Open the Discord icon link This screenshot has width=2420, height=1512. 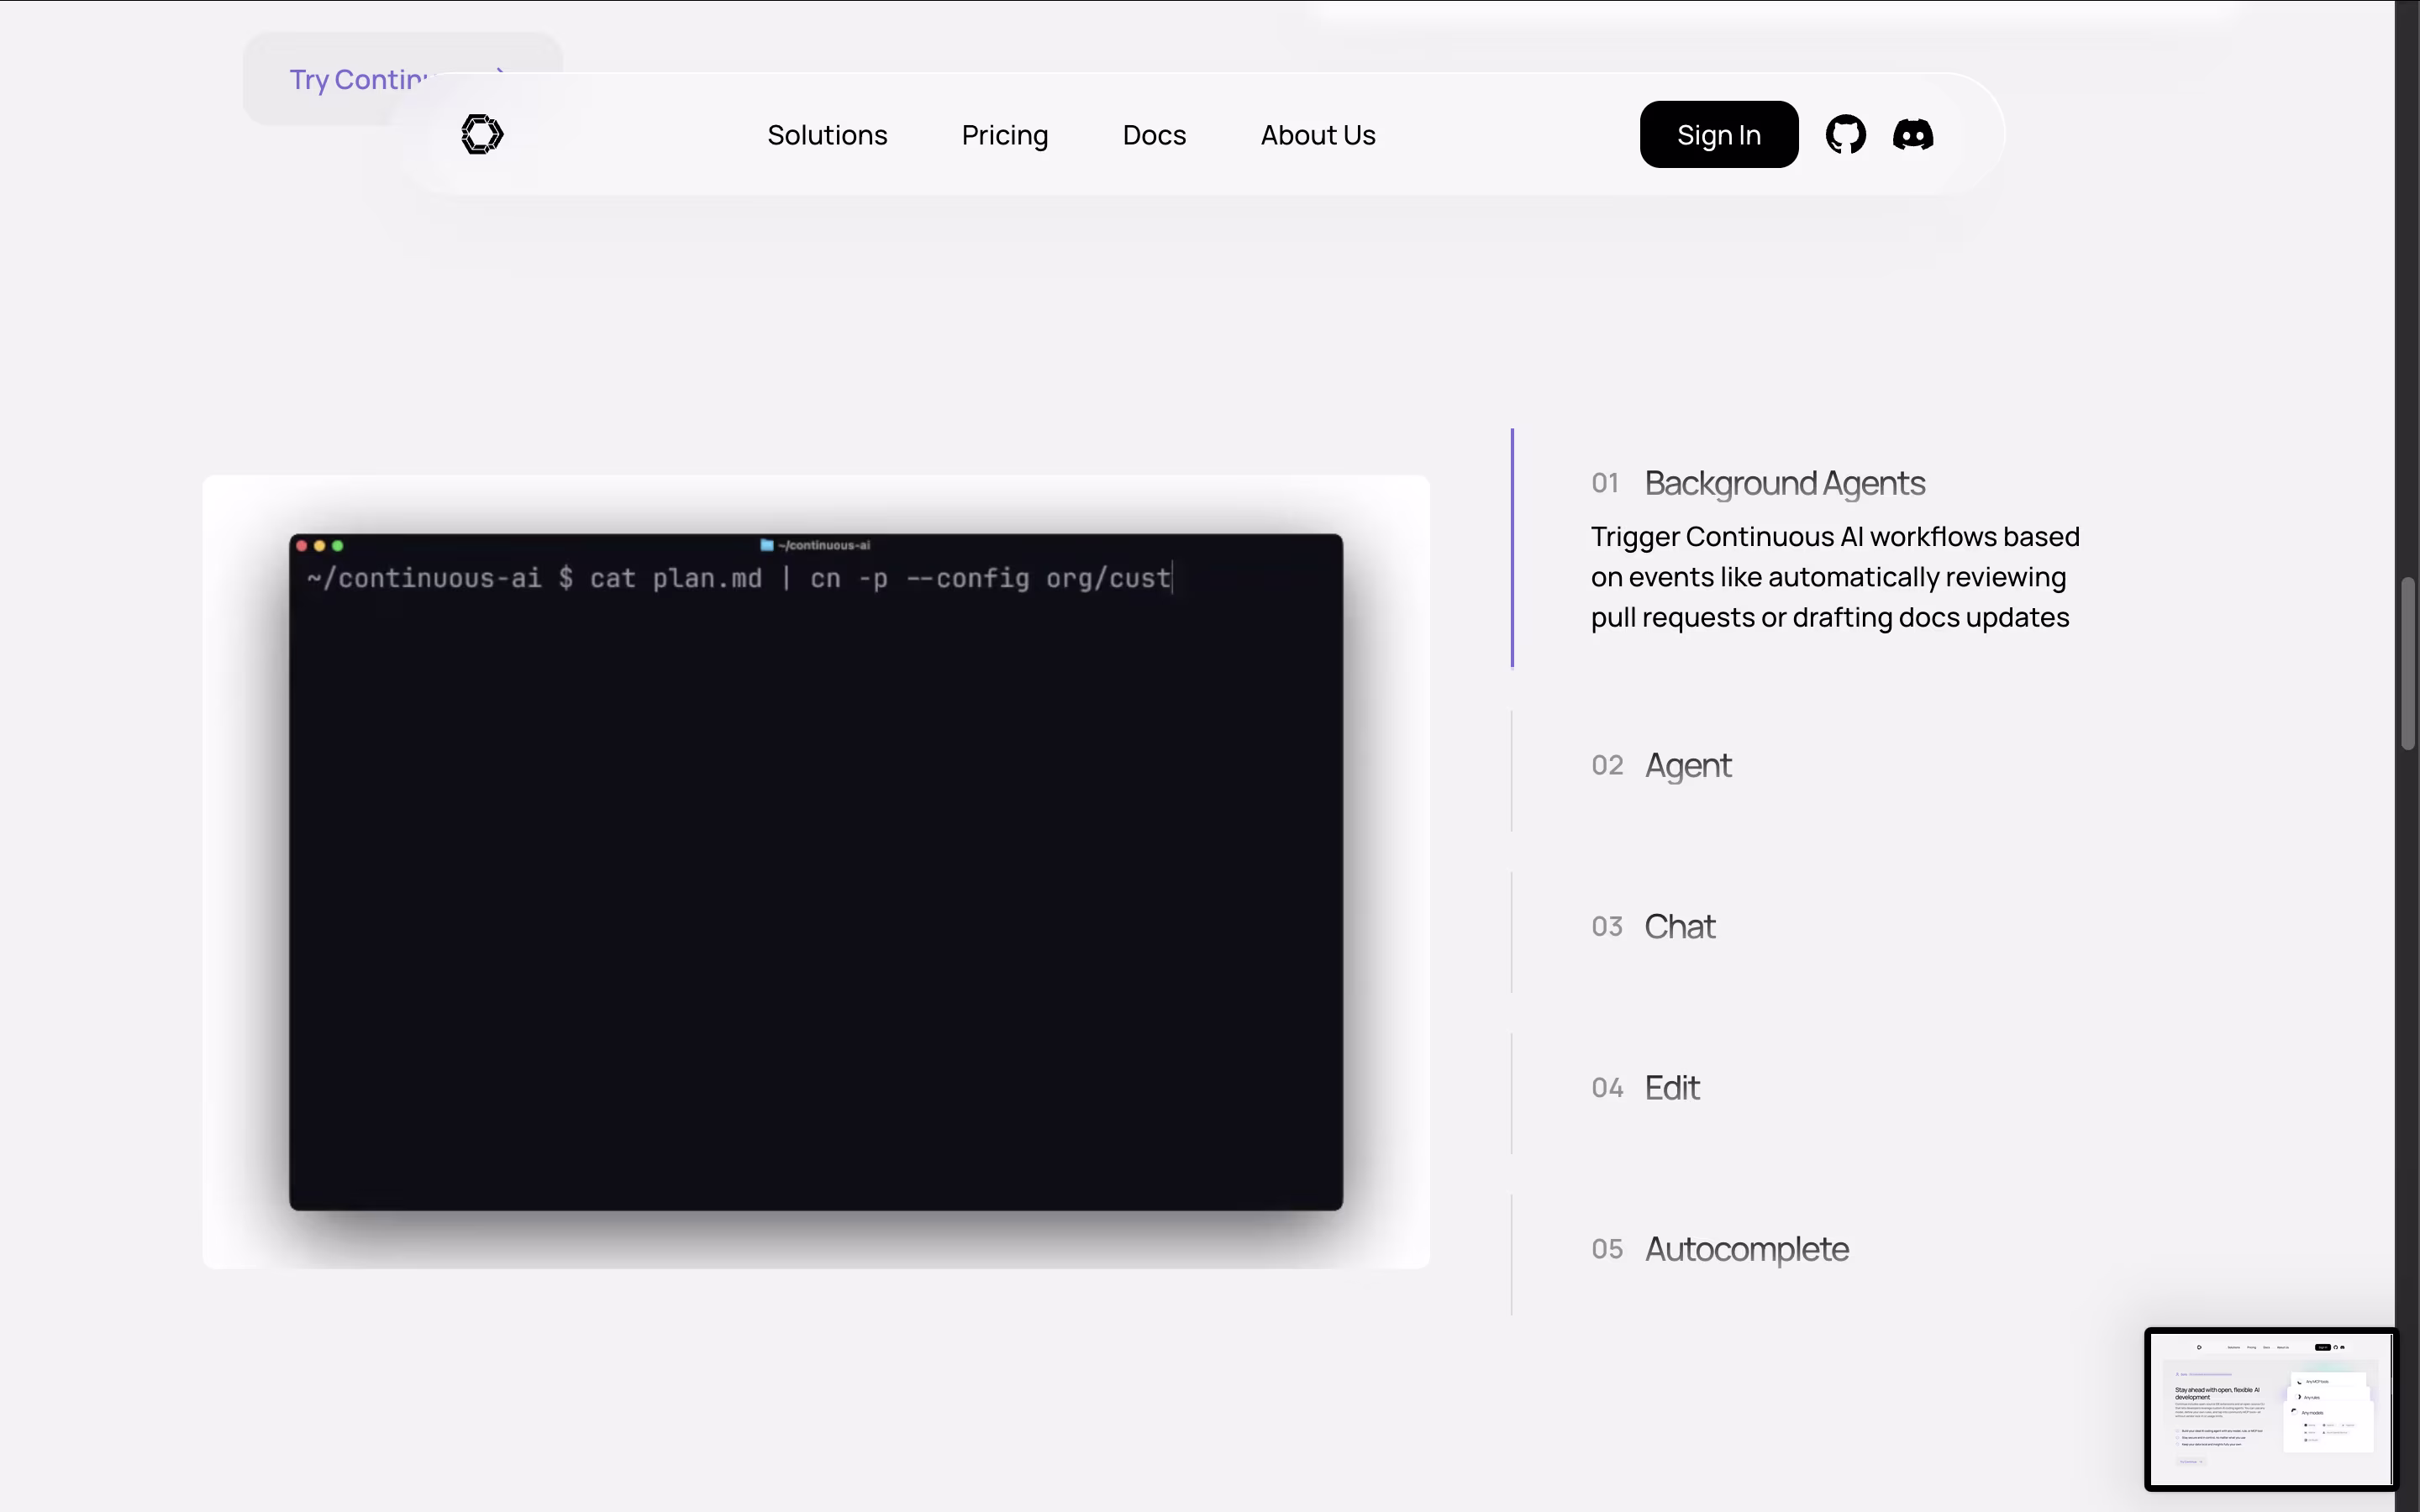point(1913,134)
